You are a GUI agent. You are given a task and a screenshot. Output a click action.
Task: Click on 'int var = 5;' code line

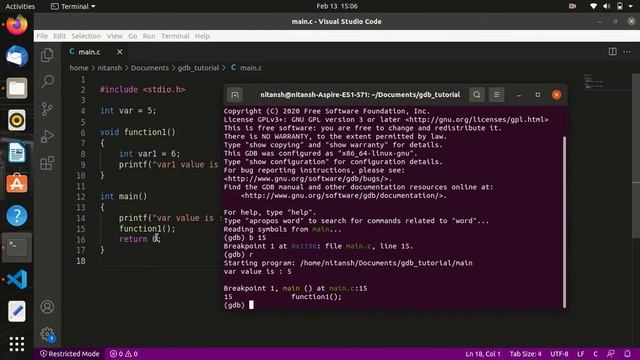coord(128,111)
